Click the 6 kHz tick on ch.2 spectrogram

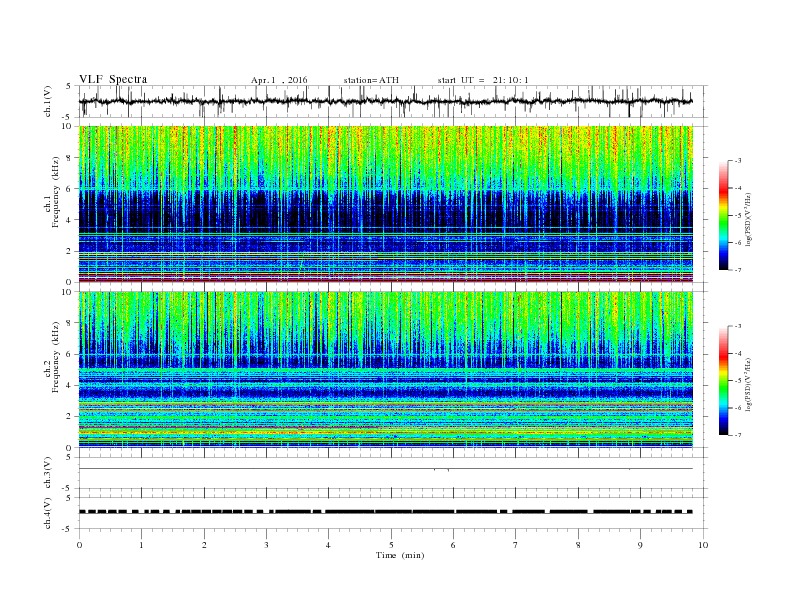click(x=69, y=354)
